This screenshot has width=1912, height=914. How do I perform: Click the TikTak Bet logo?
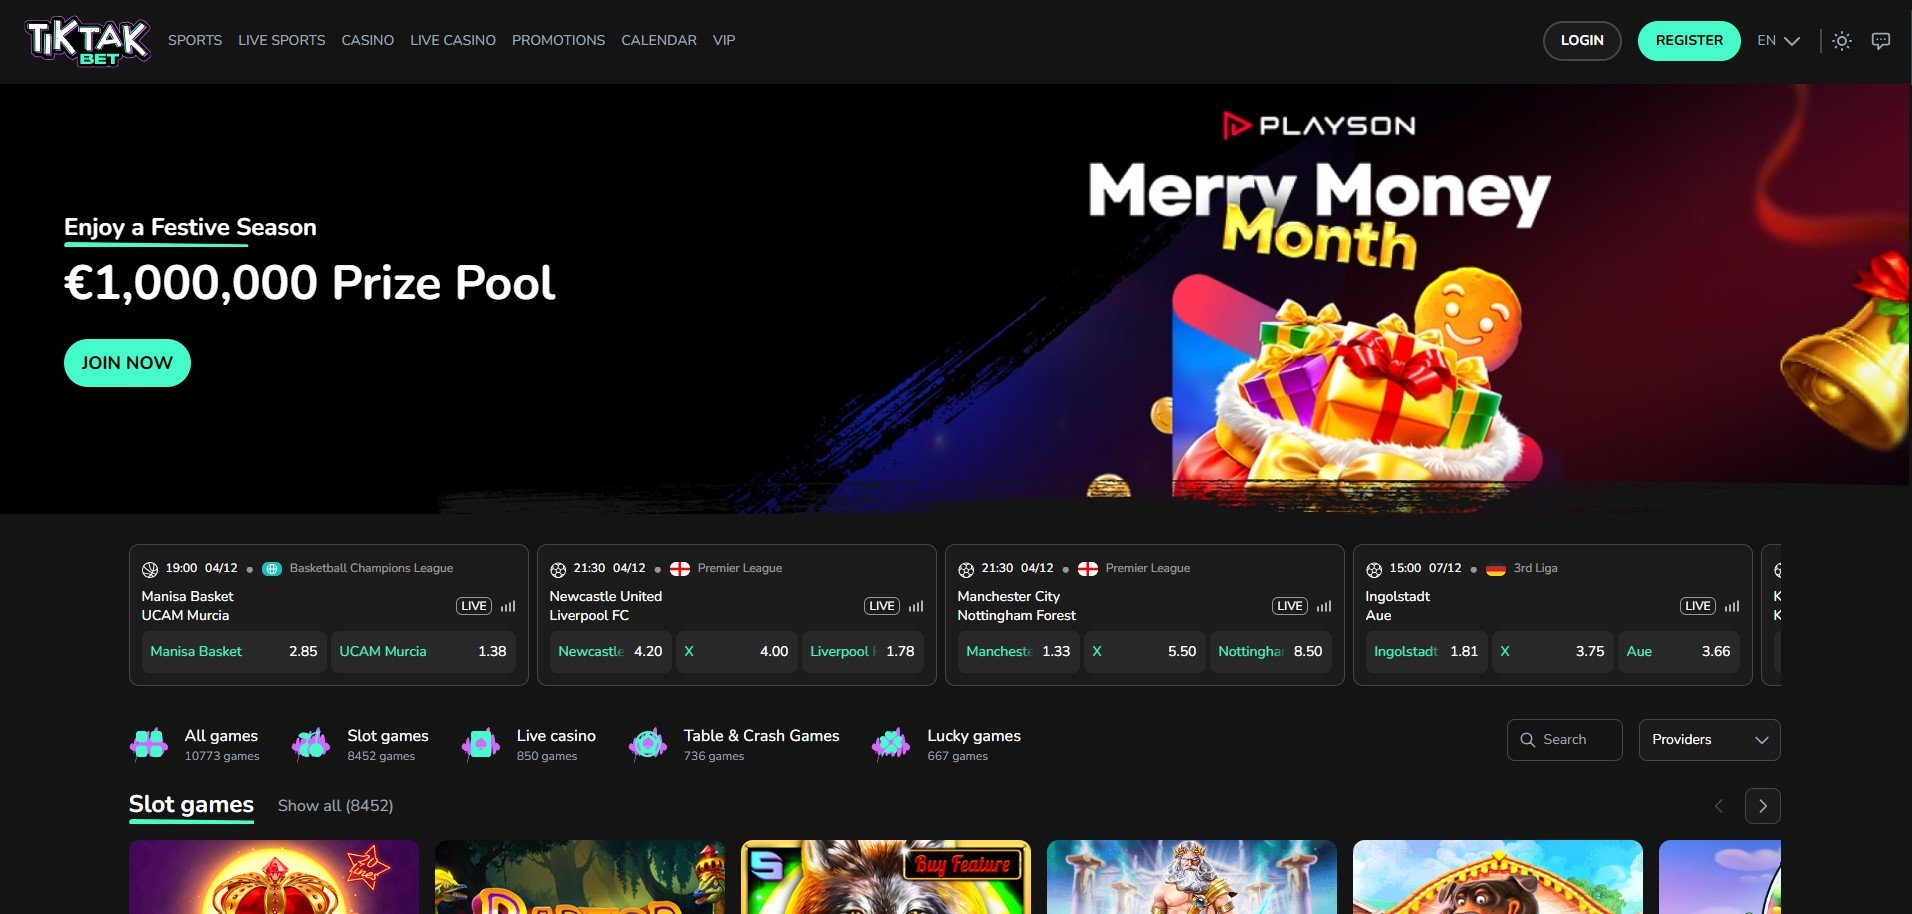coord(88,41)
